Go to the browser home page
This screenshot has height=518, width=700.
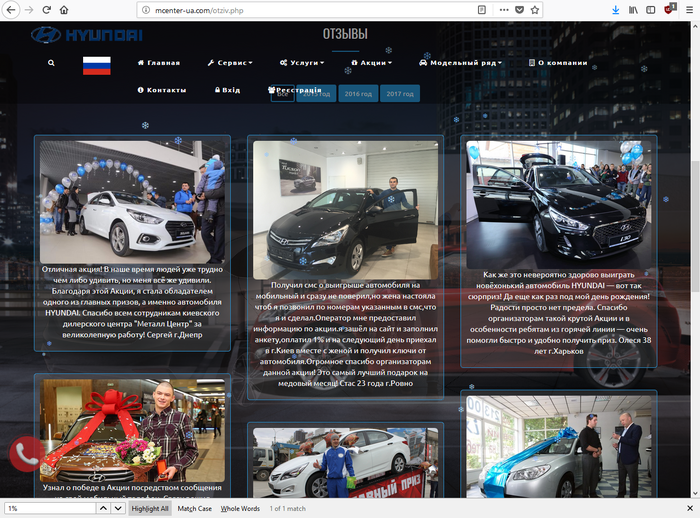pos(64,9)
